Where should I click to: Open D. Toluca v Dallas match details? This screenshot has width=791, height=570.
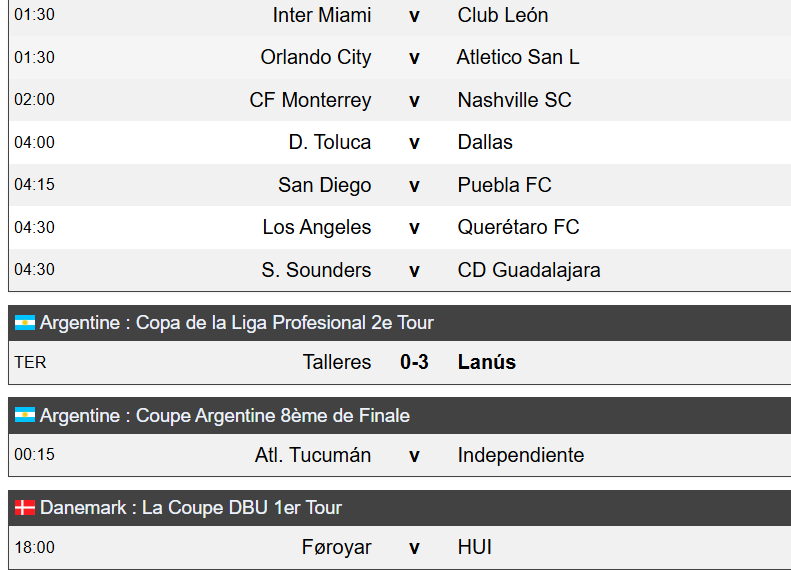pyautogui.click(x=400, y=142)
